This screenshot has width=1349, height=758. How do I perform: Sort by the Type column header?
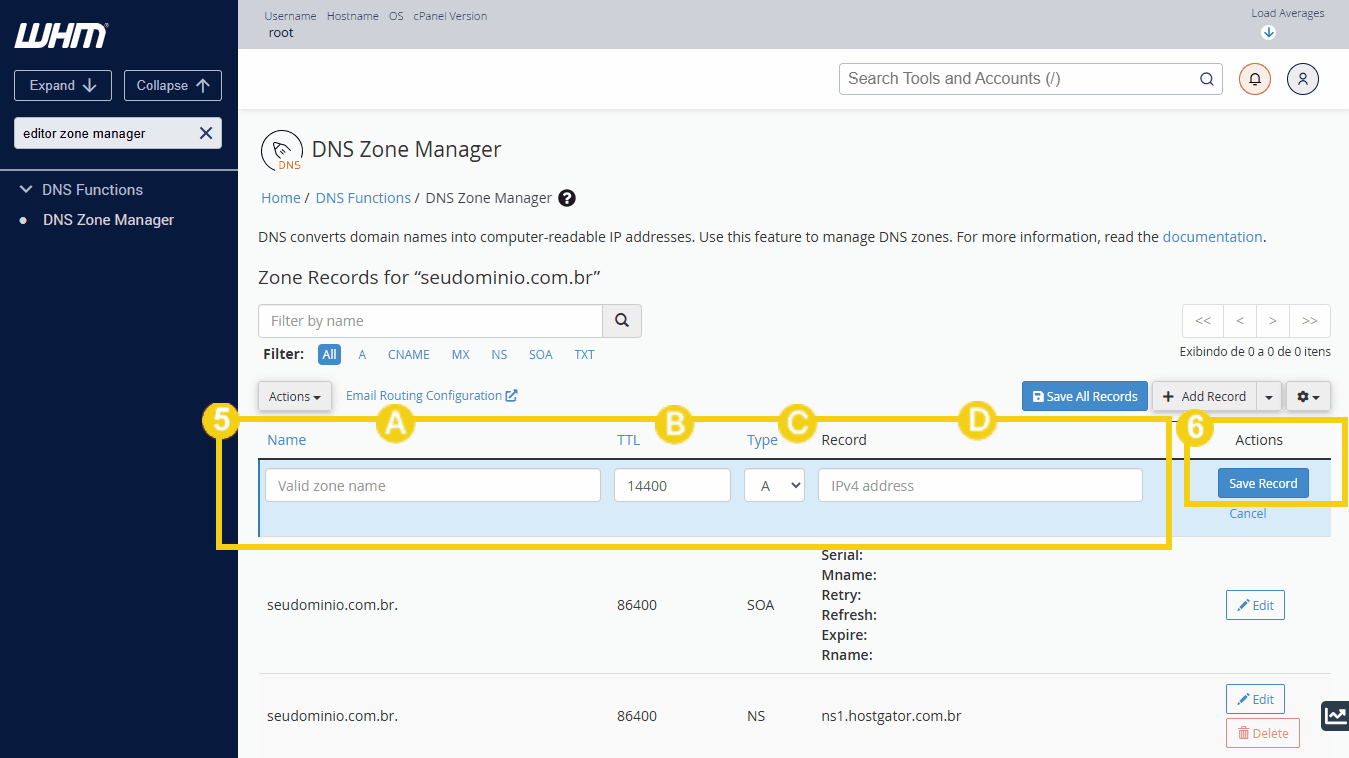762,439
